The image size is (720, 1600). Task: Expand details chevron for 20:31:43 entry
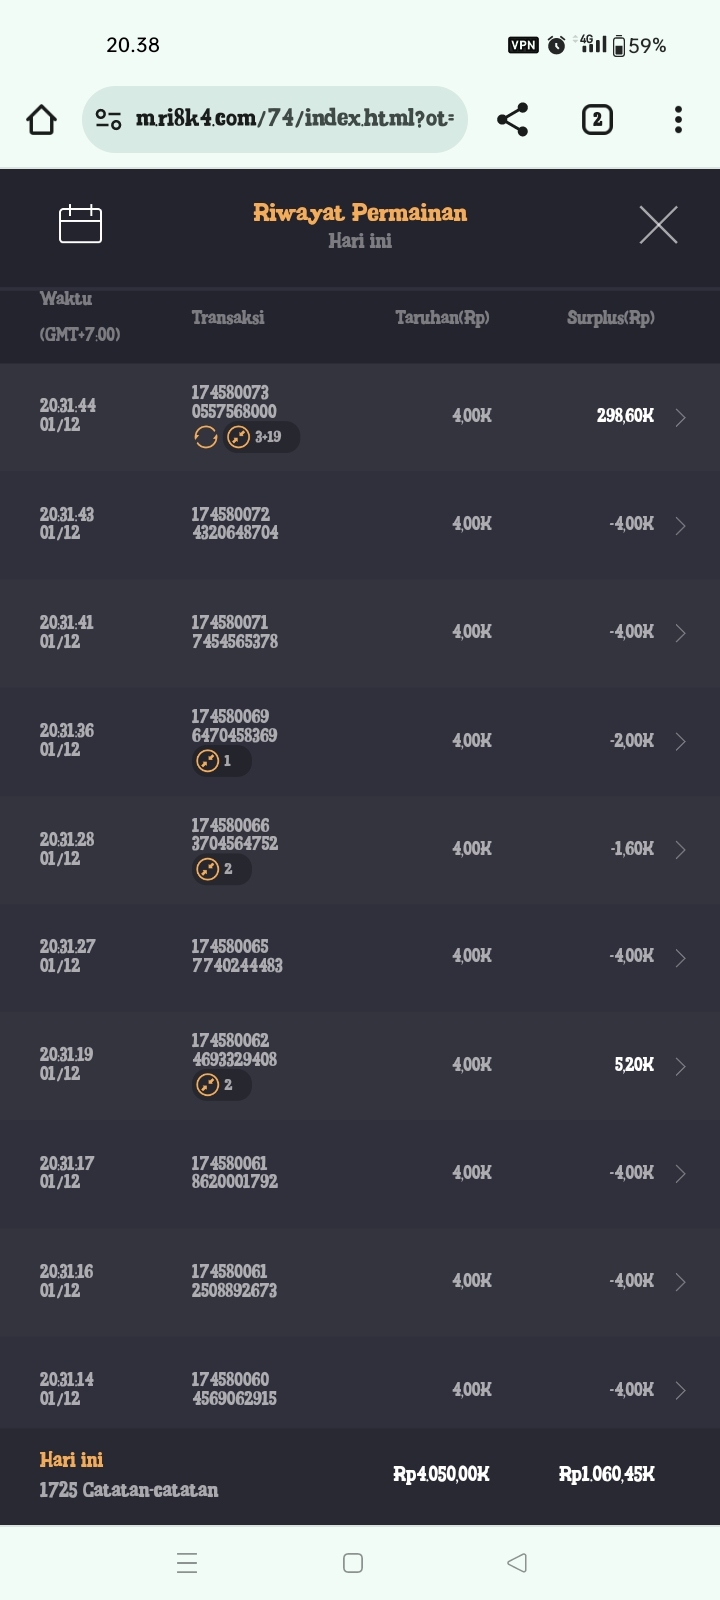click(680, 525)
